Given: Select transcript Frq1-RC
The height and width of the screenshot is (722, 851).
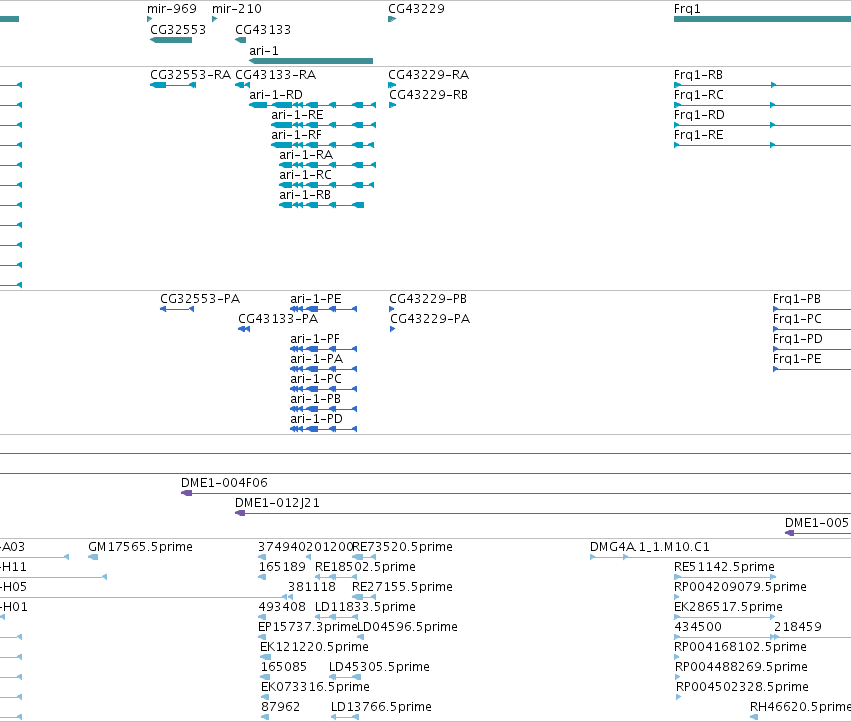Looking at the screenshot, I should click(763, 105).
